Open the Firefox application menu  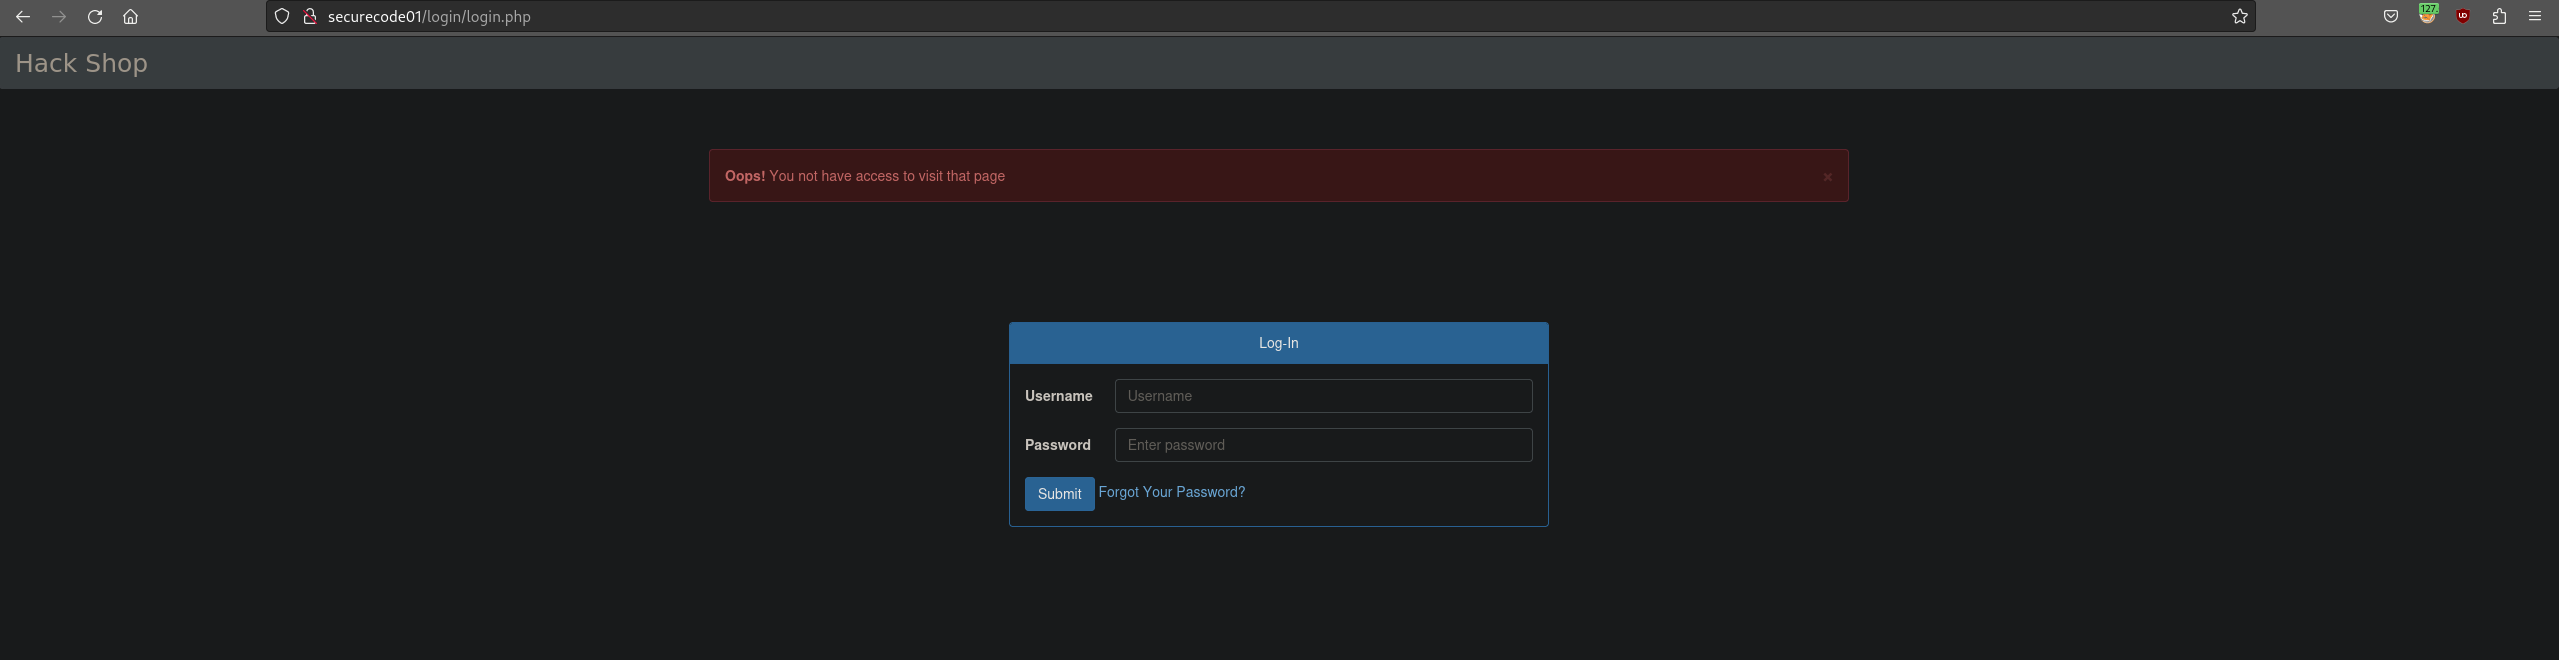click(2535, 17)
